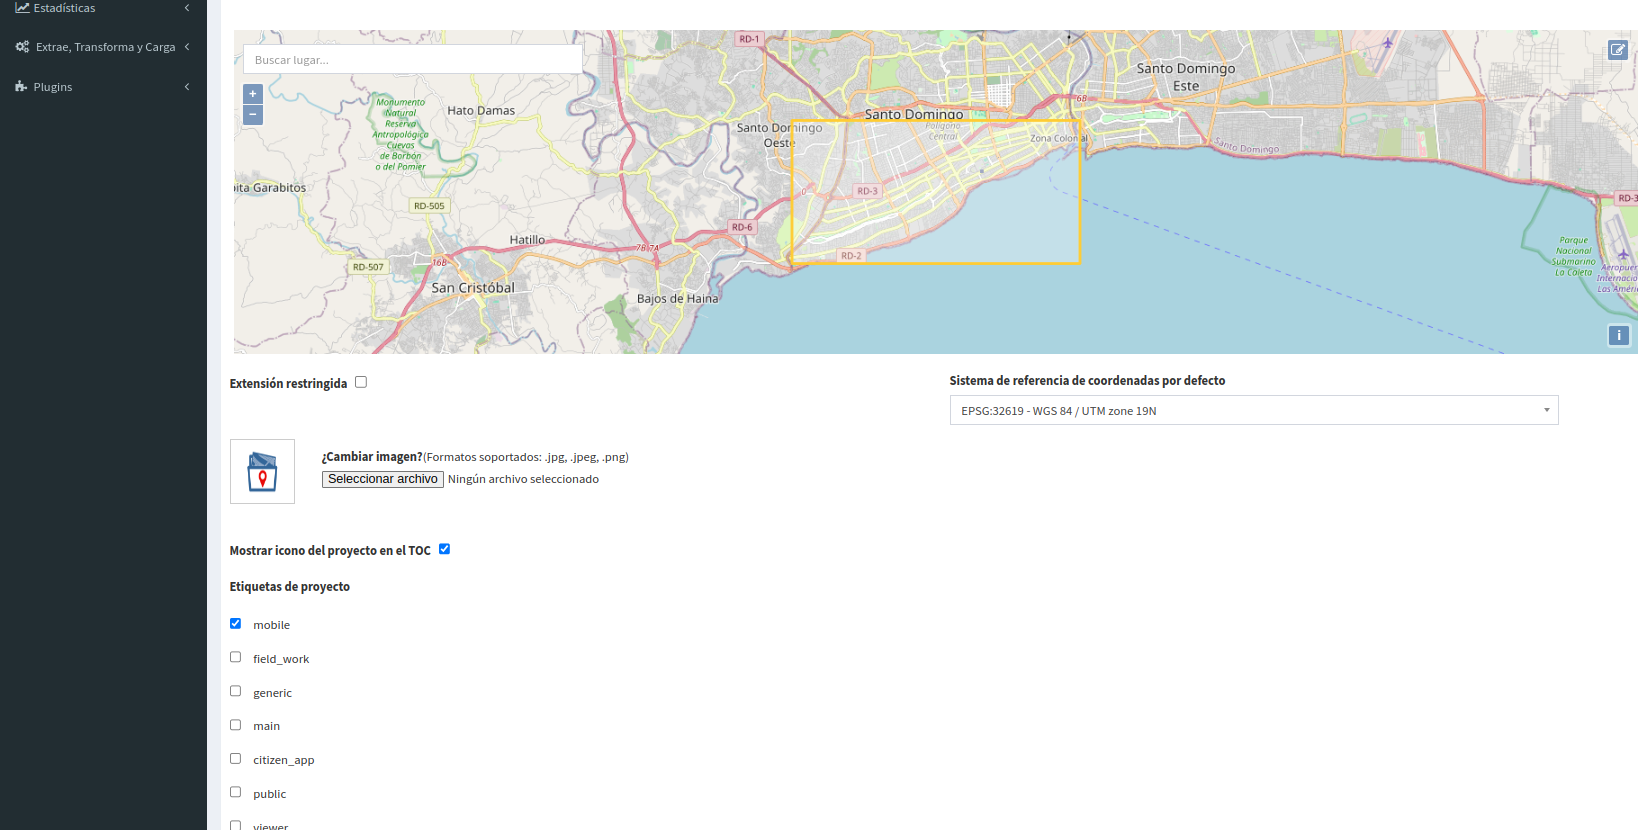
Task: Click the Buscar lugar search field
Action: tap(412, 60)
